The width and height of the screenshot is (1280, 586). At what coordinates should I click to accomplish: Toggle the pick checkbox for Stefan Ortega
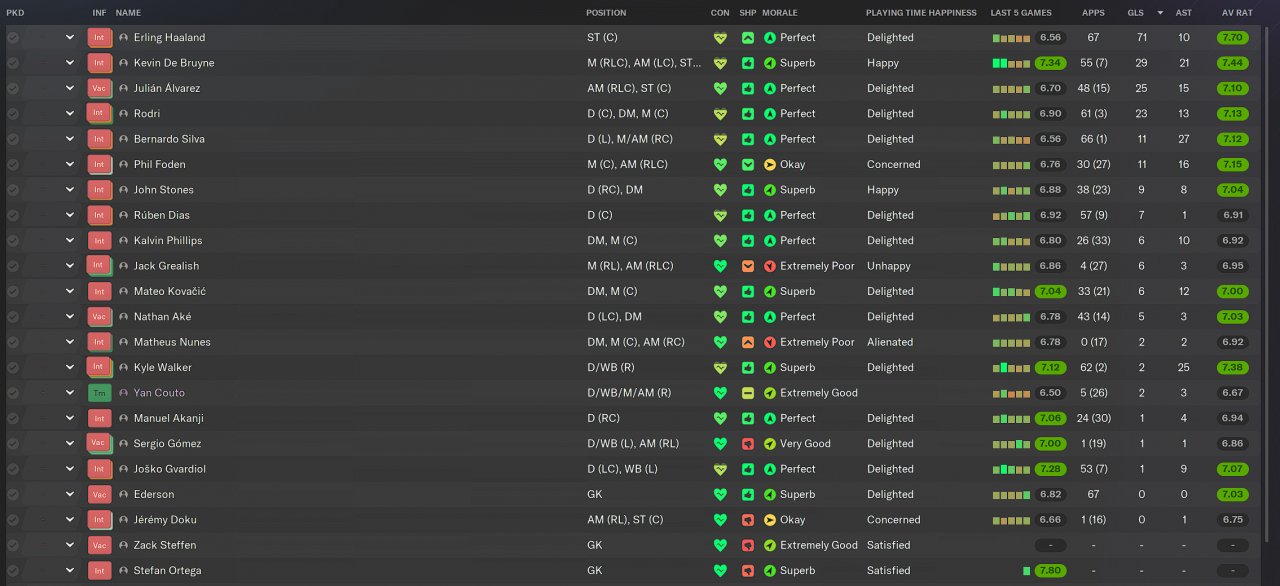[x=13, y=571]
